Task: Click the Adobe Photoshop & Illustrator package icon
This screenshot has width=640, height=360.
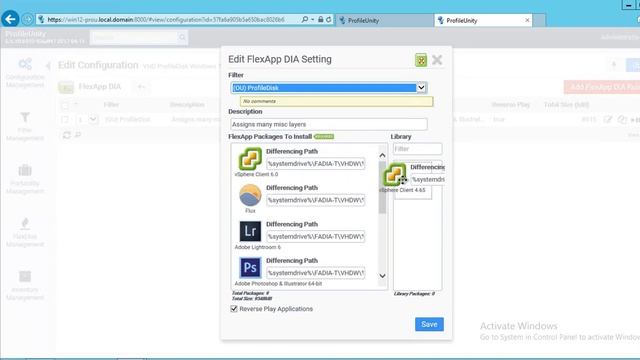Action: coord(250,268)
